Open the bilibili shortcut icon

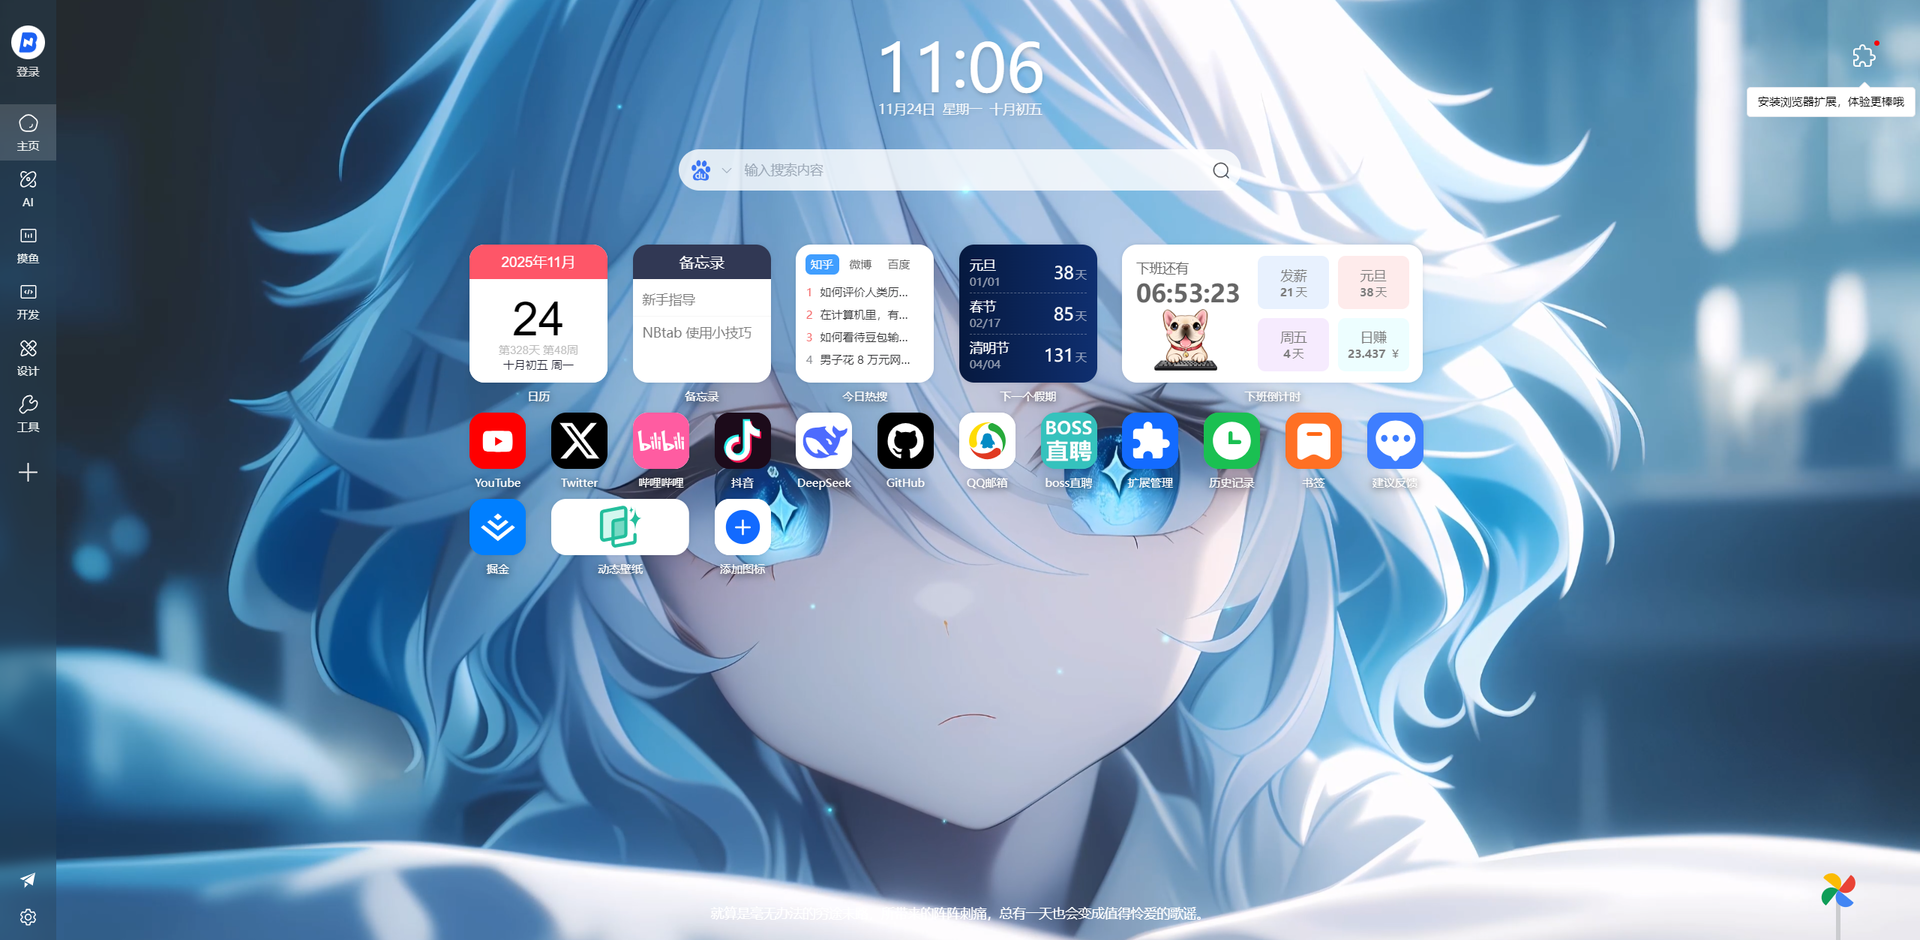[x=661, y=441]
